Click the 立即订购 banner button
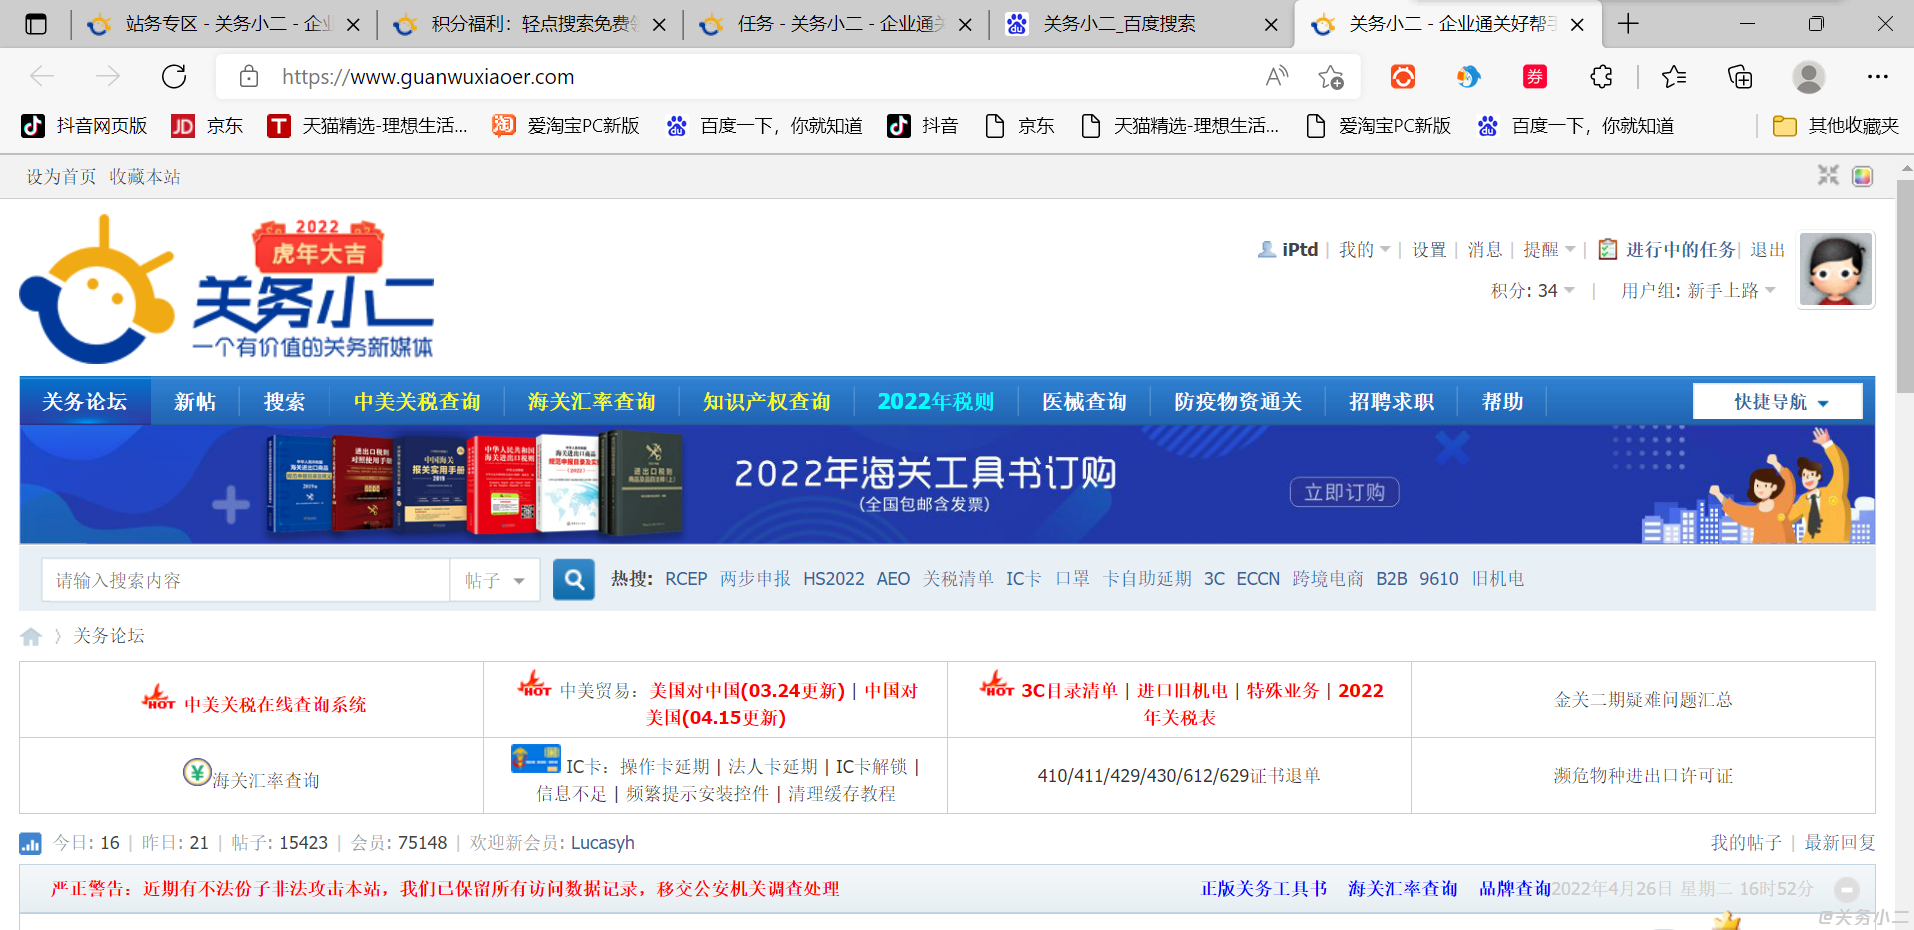 1344,492
